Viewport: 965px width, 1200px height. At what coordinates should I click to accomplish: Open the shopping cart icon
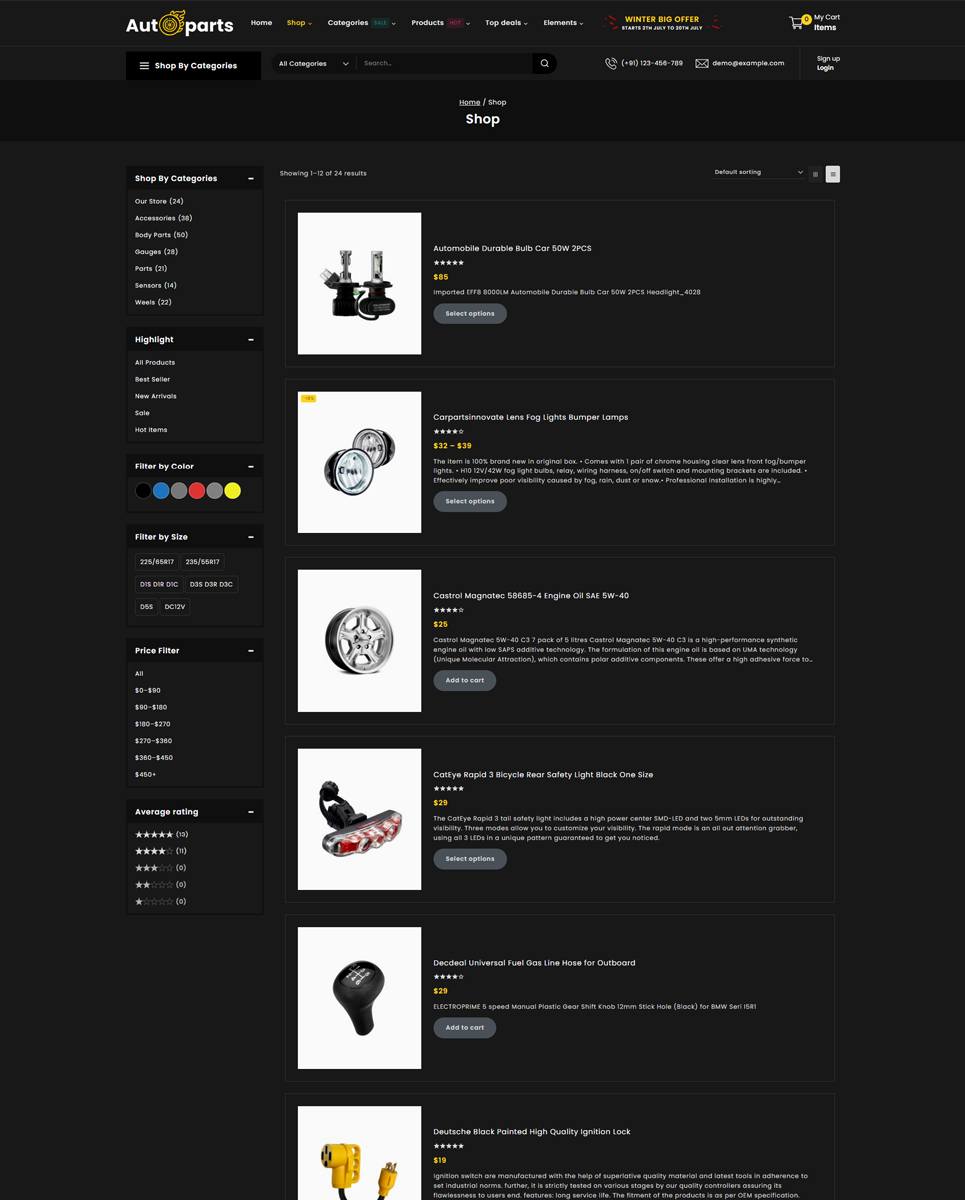pyautogui.click(x=797, y=22)
